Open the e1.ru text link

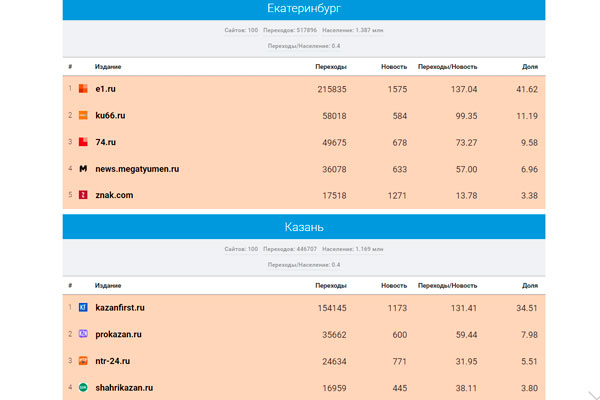[106, 89]
